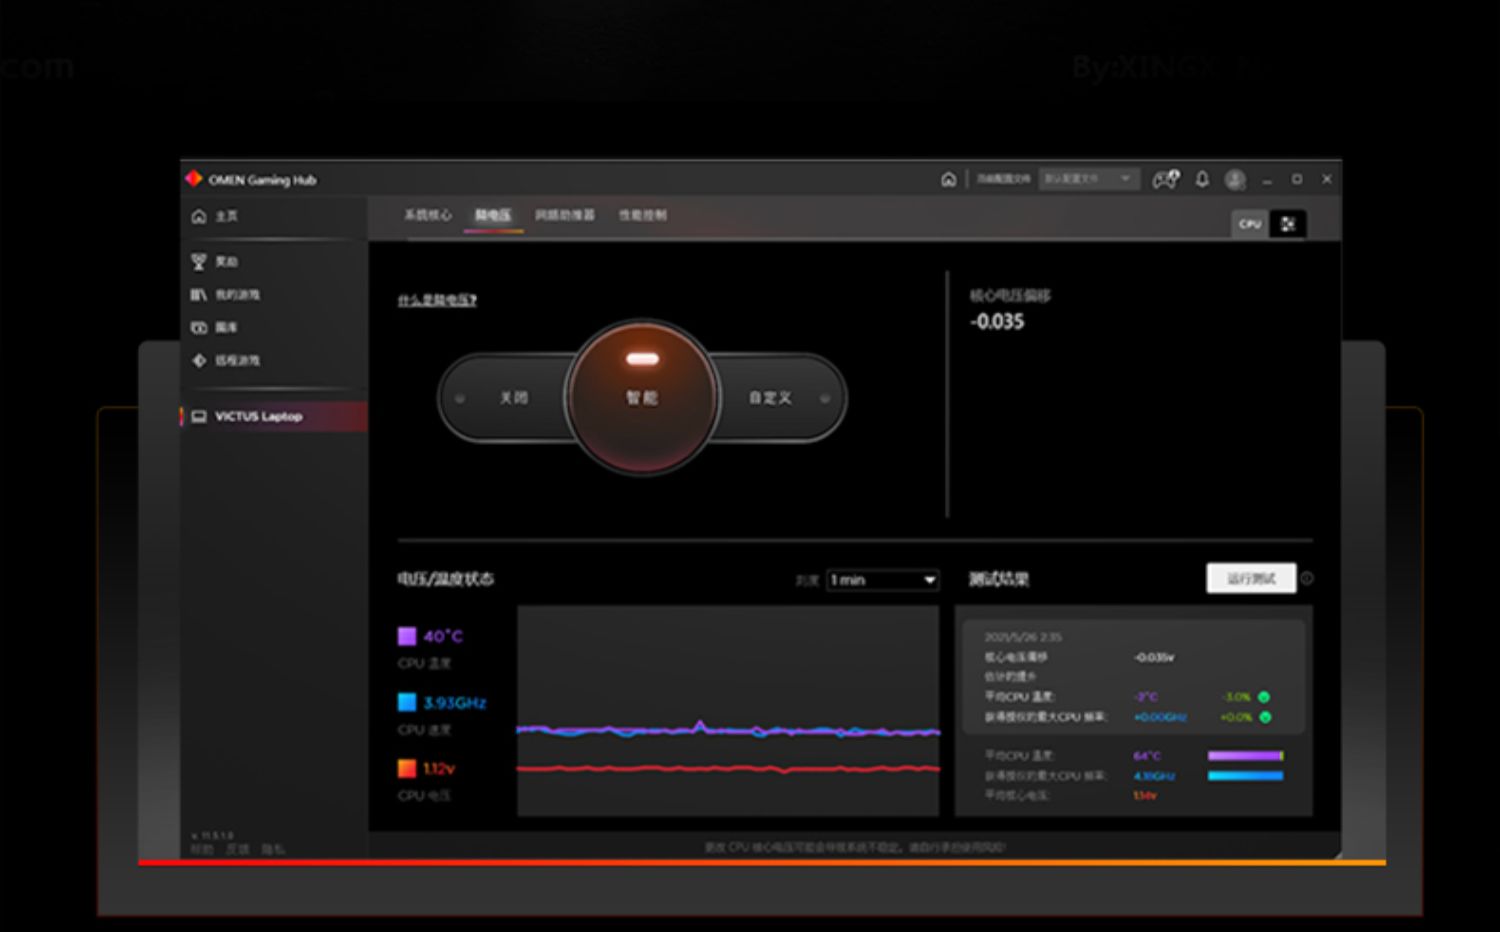This screenshot has height=932, width=1500.
Task: Click the info icon beside the run test button
Action: click(x=1307, y=578)
